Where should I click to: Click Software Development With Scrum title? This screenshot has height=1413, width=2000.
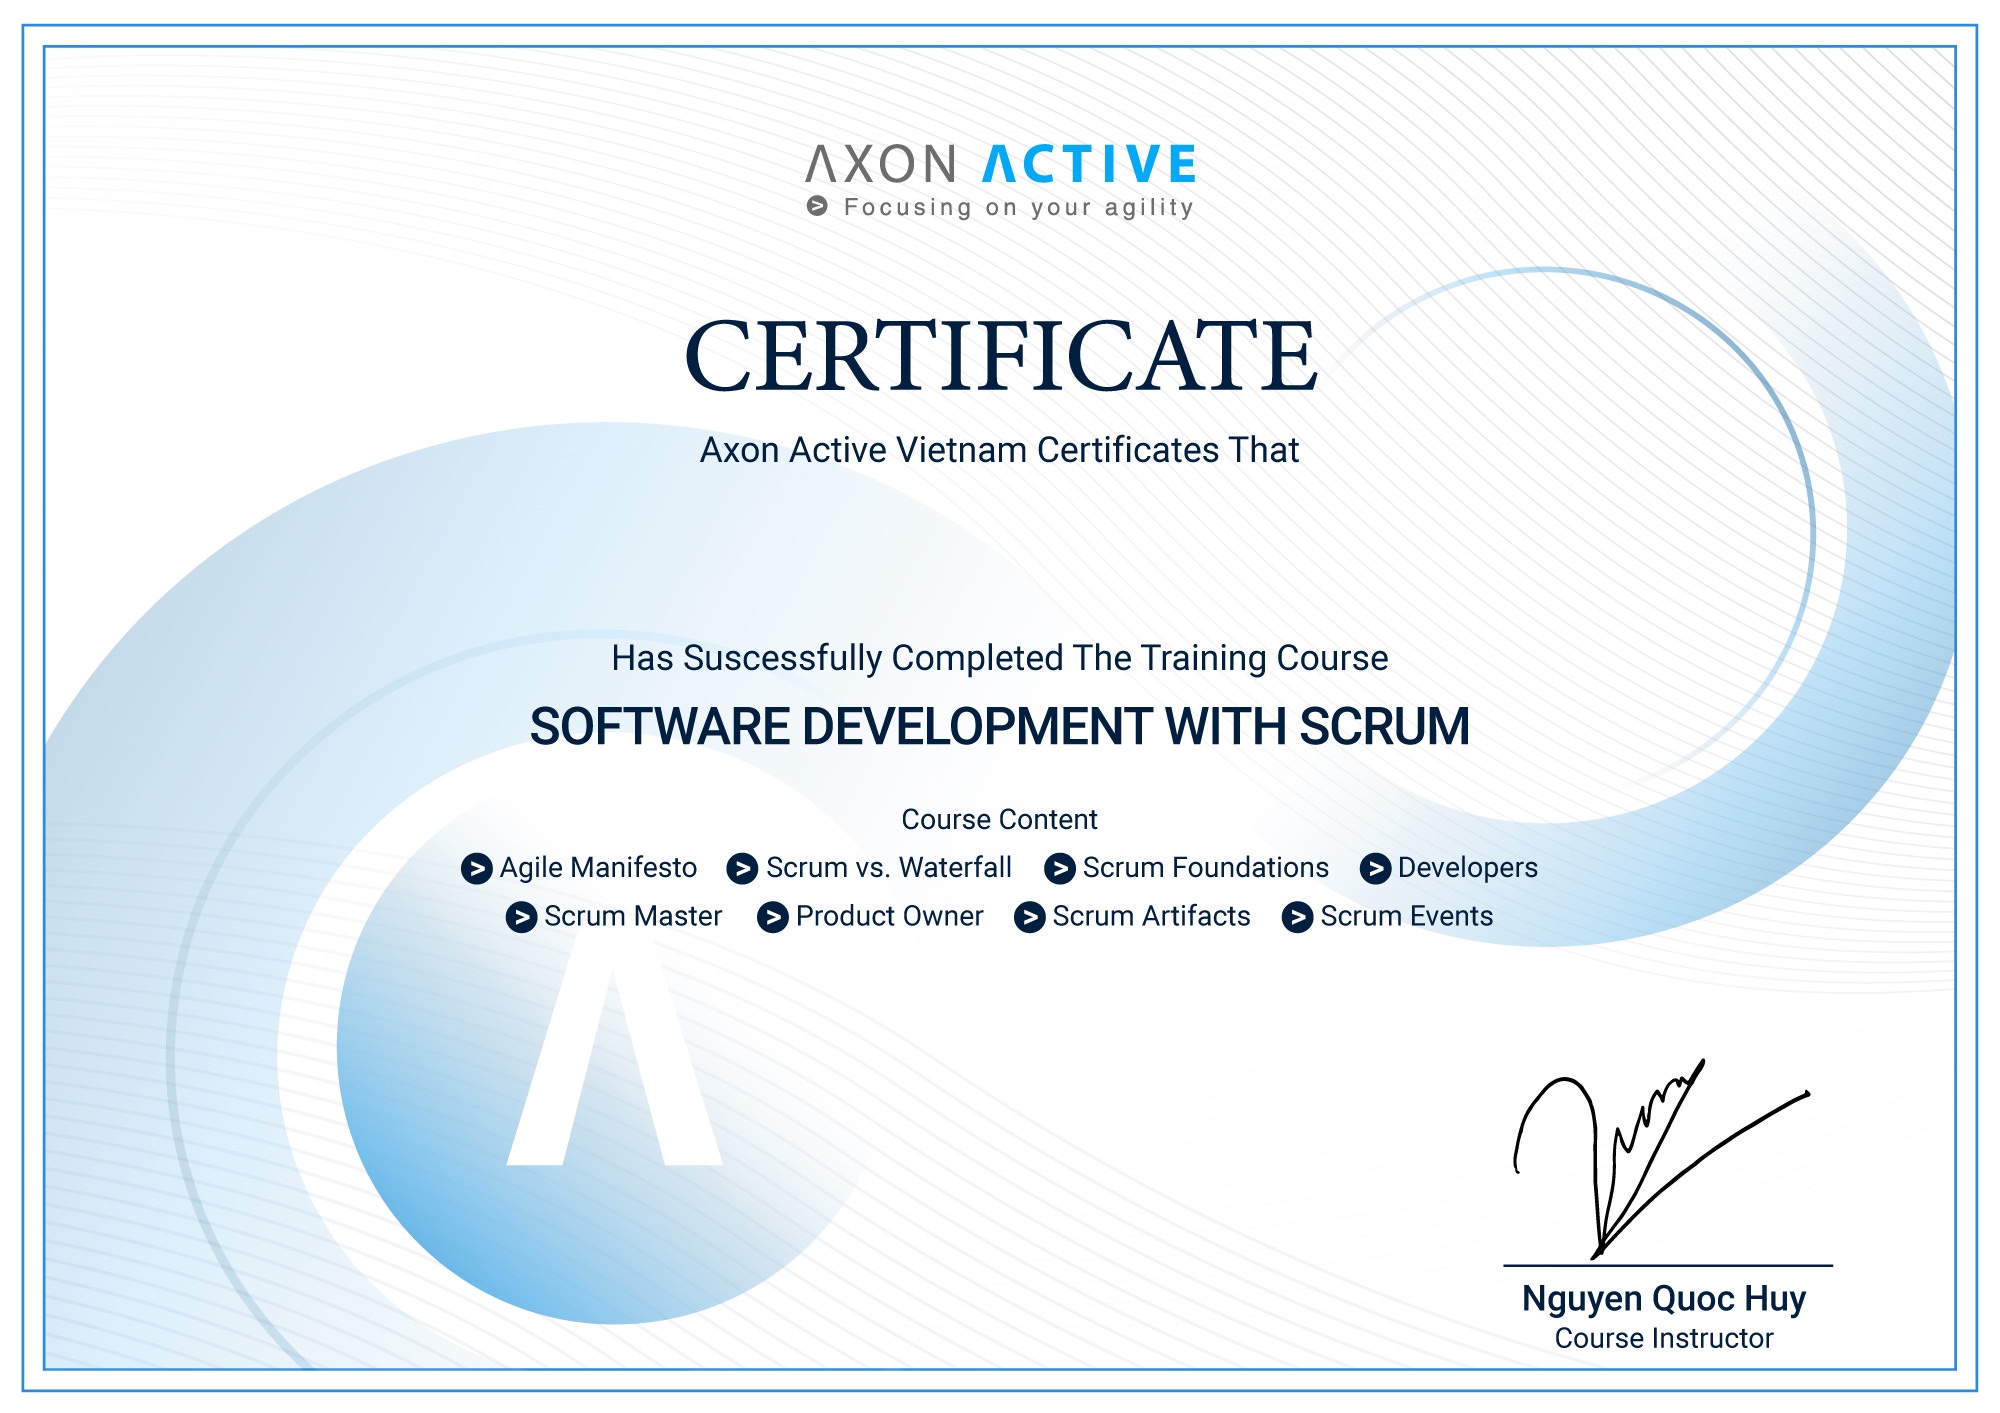coord(1000,726)
